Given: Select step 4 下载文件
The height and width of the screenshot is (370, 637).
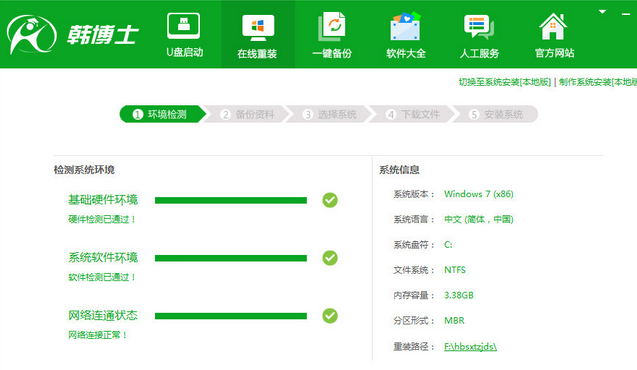Looking at the screenshot, I should coord(413,115).
